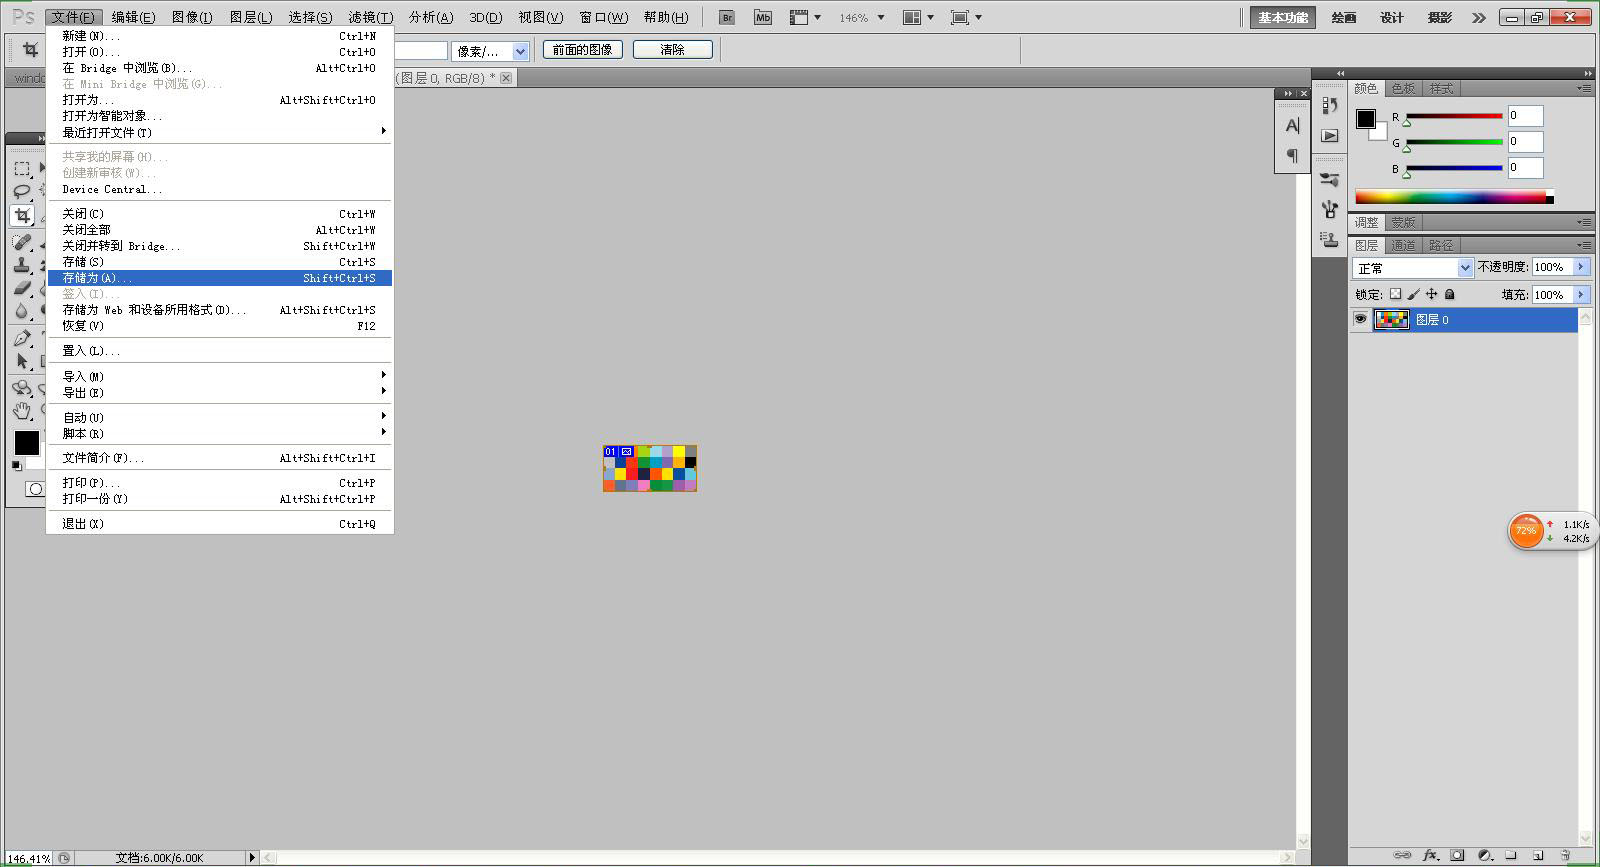
Task: Open the fill 填充 slider arrow
Action: 1581,294
